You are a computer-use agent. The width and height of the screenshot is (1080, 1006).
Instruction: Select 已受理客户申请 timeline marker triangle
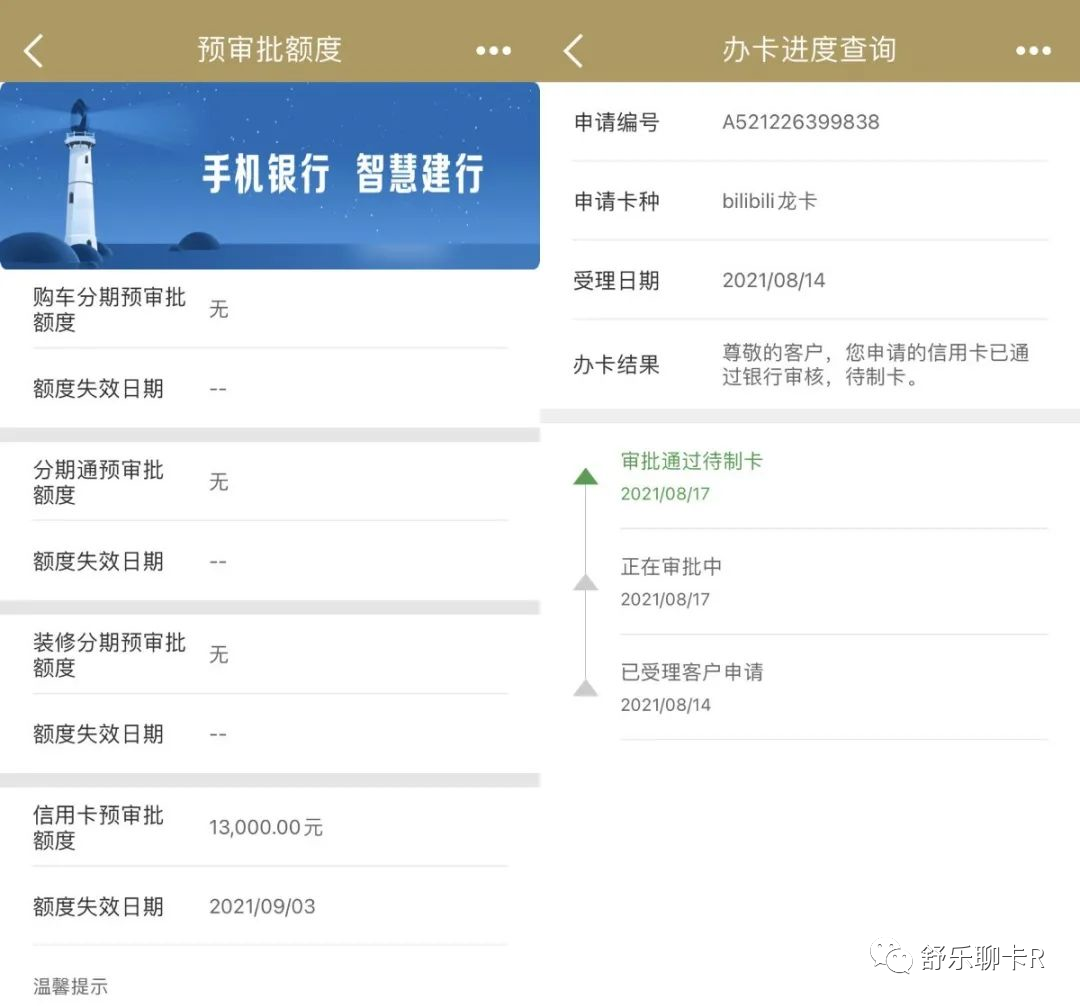pos(585,687)
